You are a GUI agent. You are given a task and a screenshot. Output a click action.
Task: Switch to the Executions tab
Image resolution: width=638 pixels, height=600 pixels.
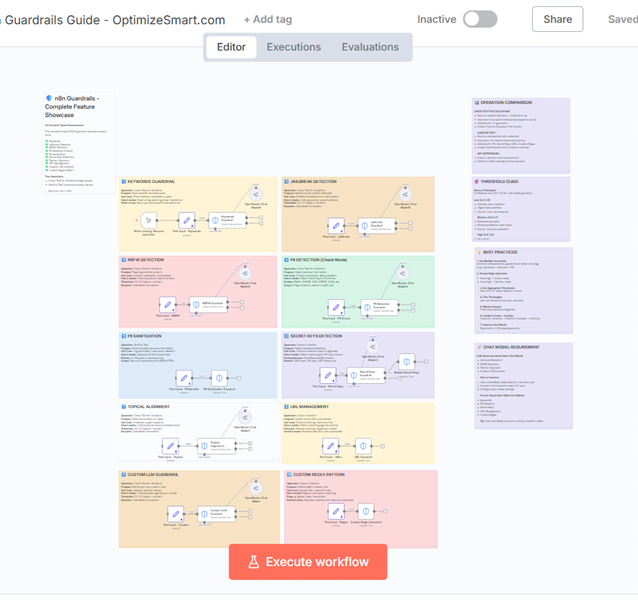[293, 47]
